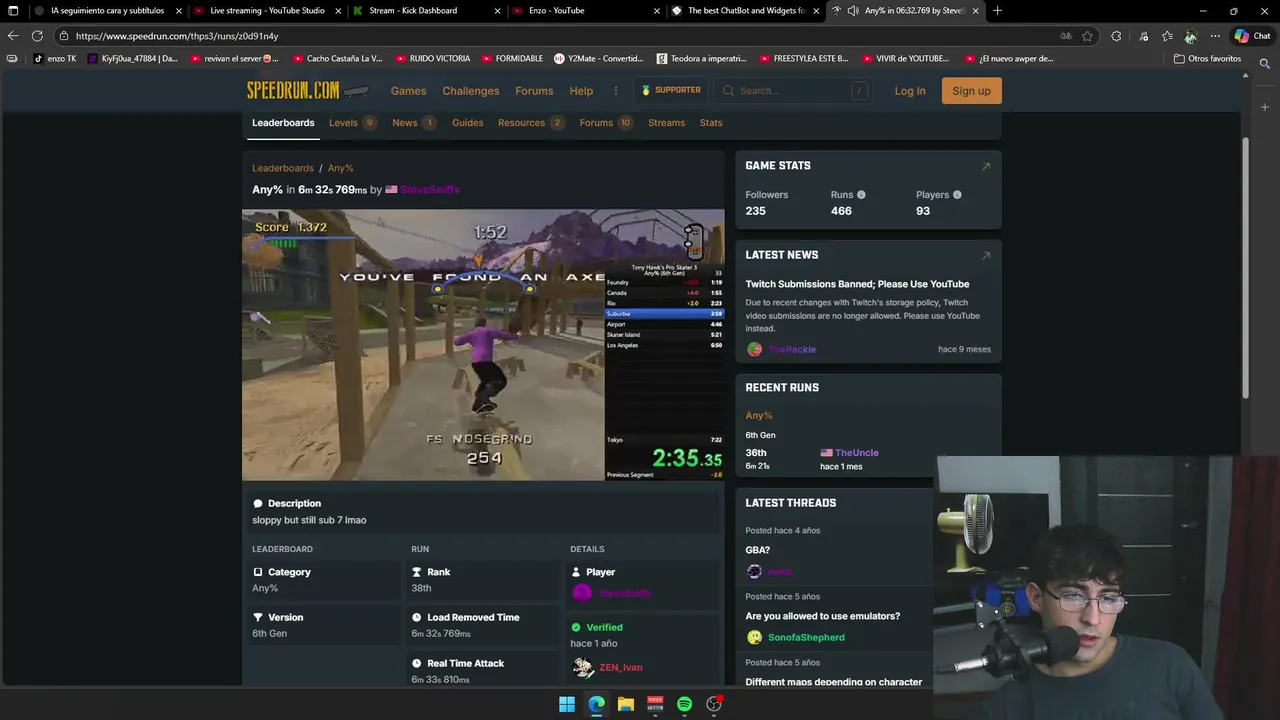This screenshot has width=1280, height=720.
Task: Open the browser Settings and more menu
Action: click(1215, 36)
